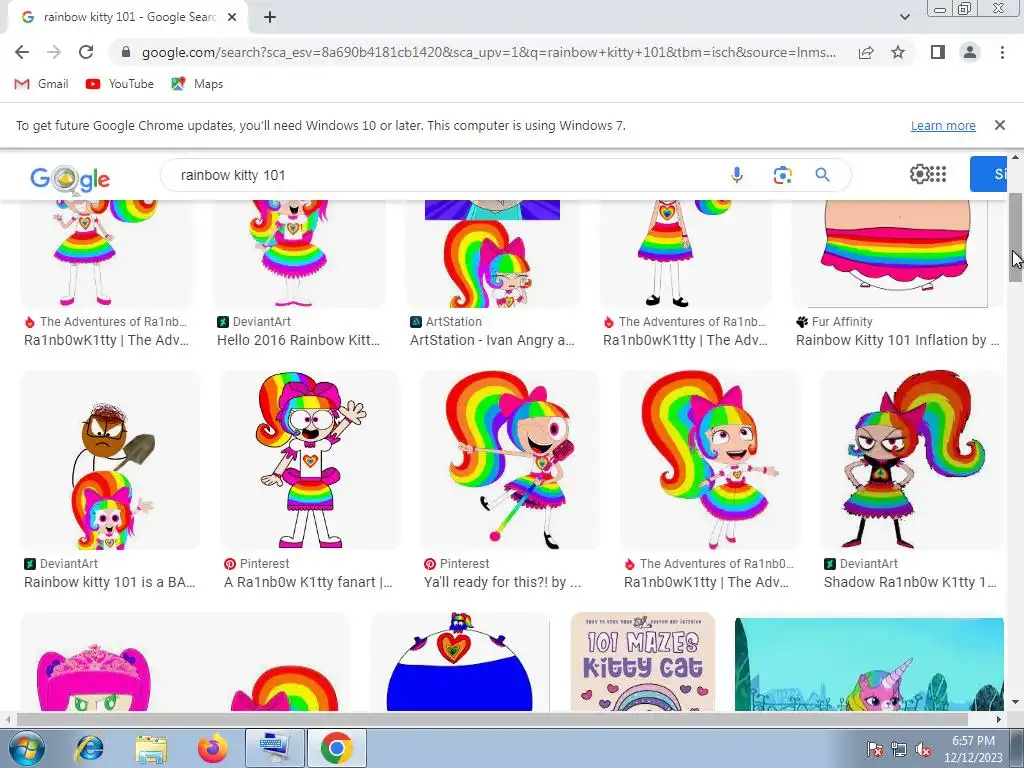Click Rainbow Kitty 101 Inflation title

pos(897,340)
